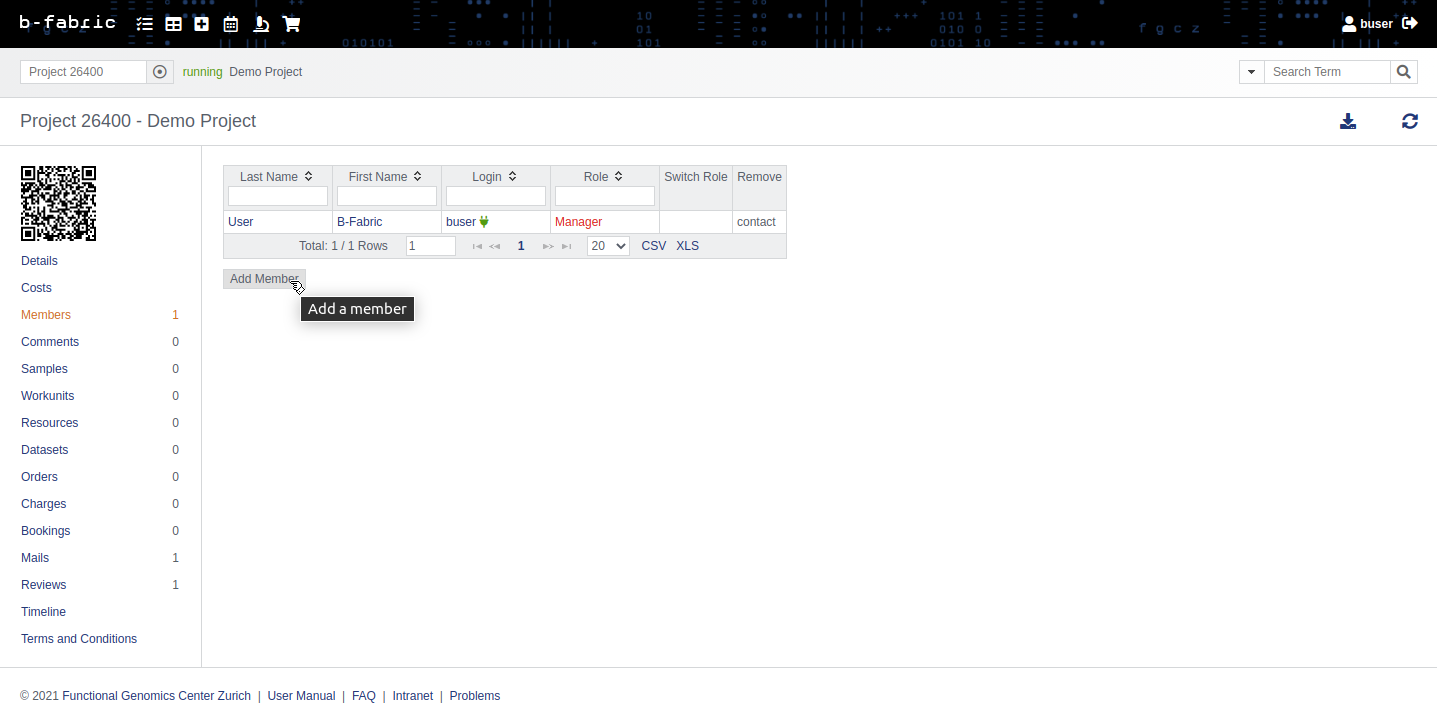This screenshot has height=709, width=1437.
Task: Open the task list icon in the header
Action: coord(145,24)
